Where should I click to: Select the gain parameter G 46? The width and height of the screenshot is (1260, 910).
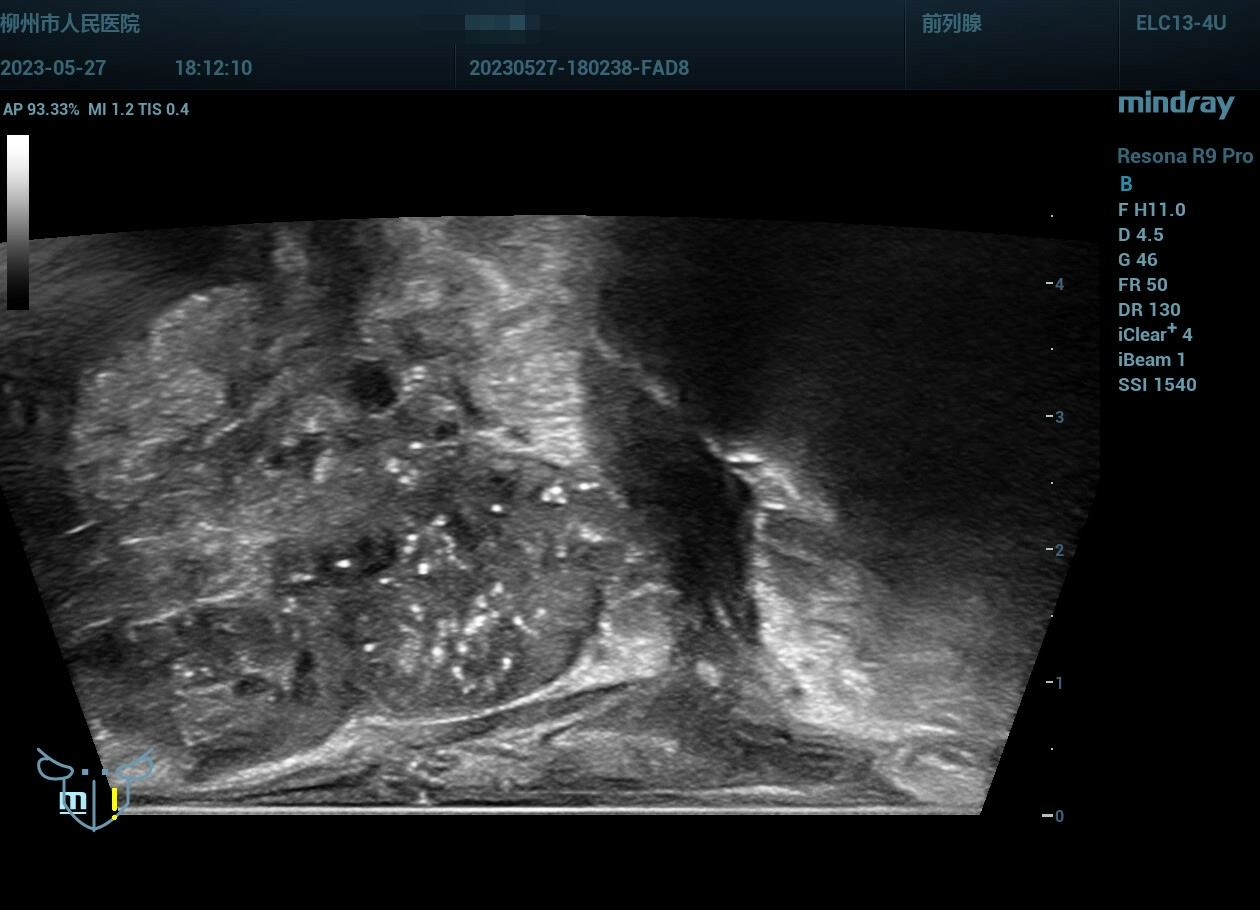tap(1140, 260)
